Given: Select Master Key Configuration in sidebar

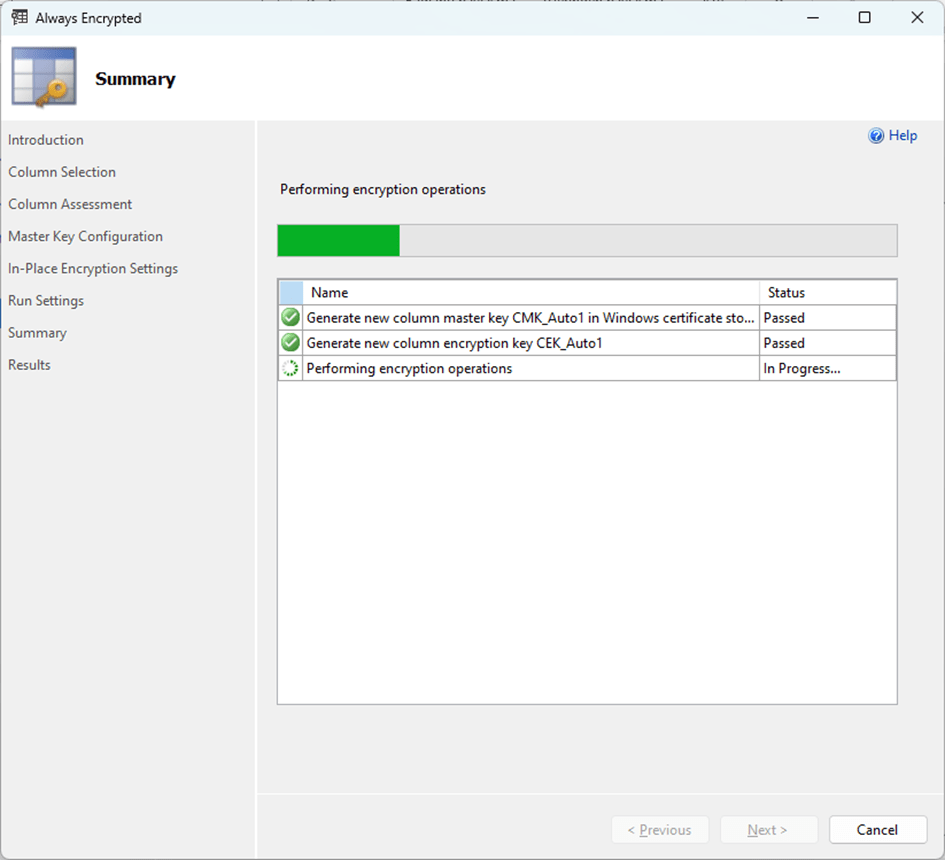Looking at the screenshot, I should [x=85, y=236].
